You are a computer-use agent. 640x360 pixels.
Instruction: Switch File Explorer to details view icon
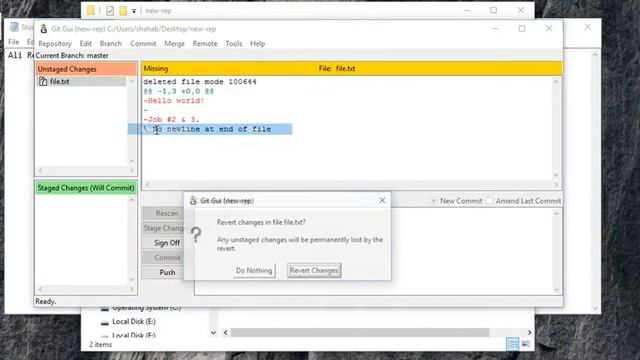coord(513,344)
